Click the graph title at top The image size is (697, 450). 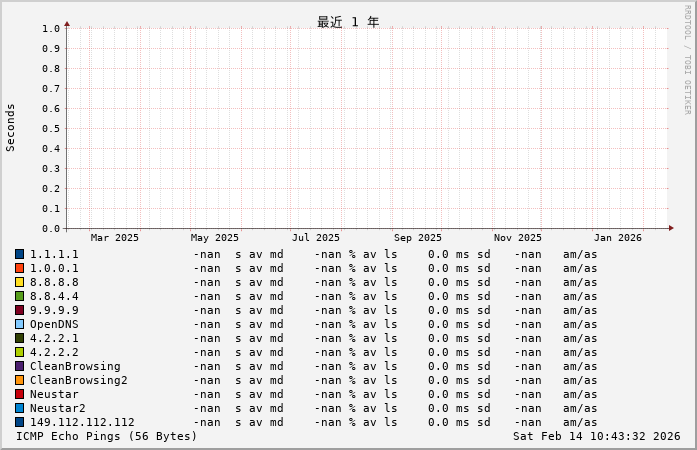[348, 22]
